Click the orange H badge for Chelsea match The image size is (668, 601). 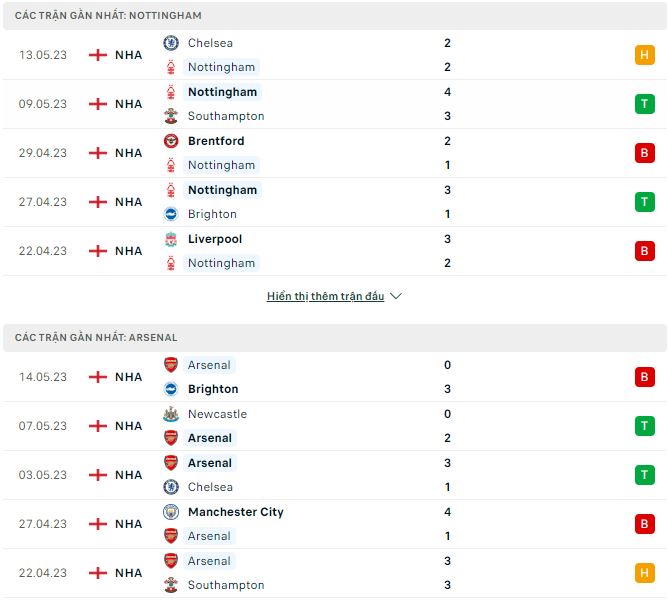(645, 55)
